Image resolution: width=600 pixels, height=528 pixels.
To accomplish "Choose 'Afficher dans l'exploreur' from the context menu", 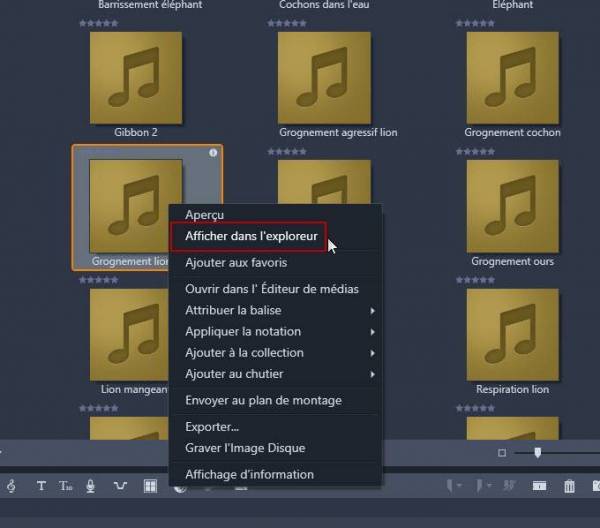I will [x=251, y=237].
